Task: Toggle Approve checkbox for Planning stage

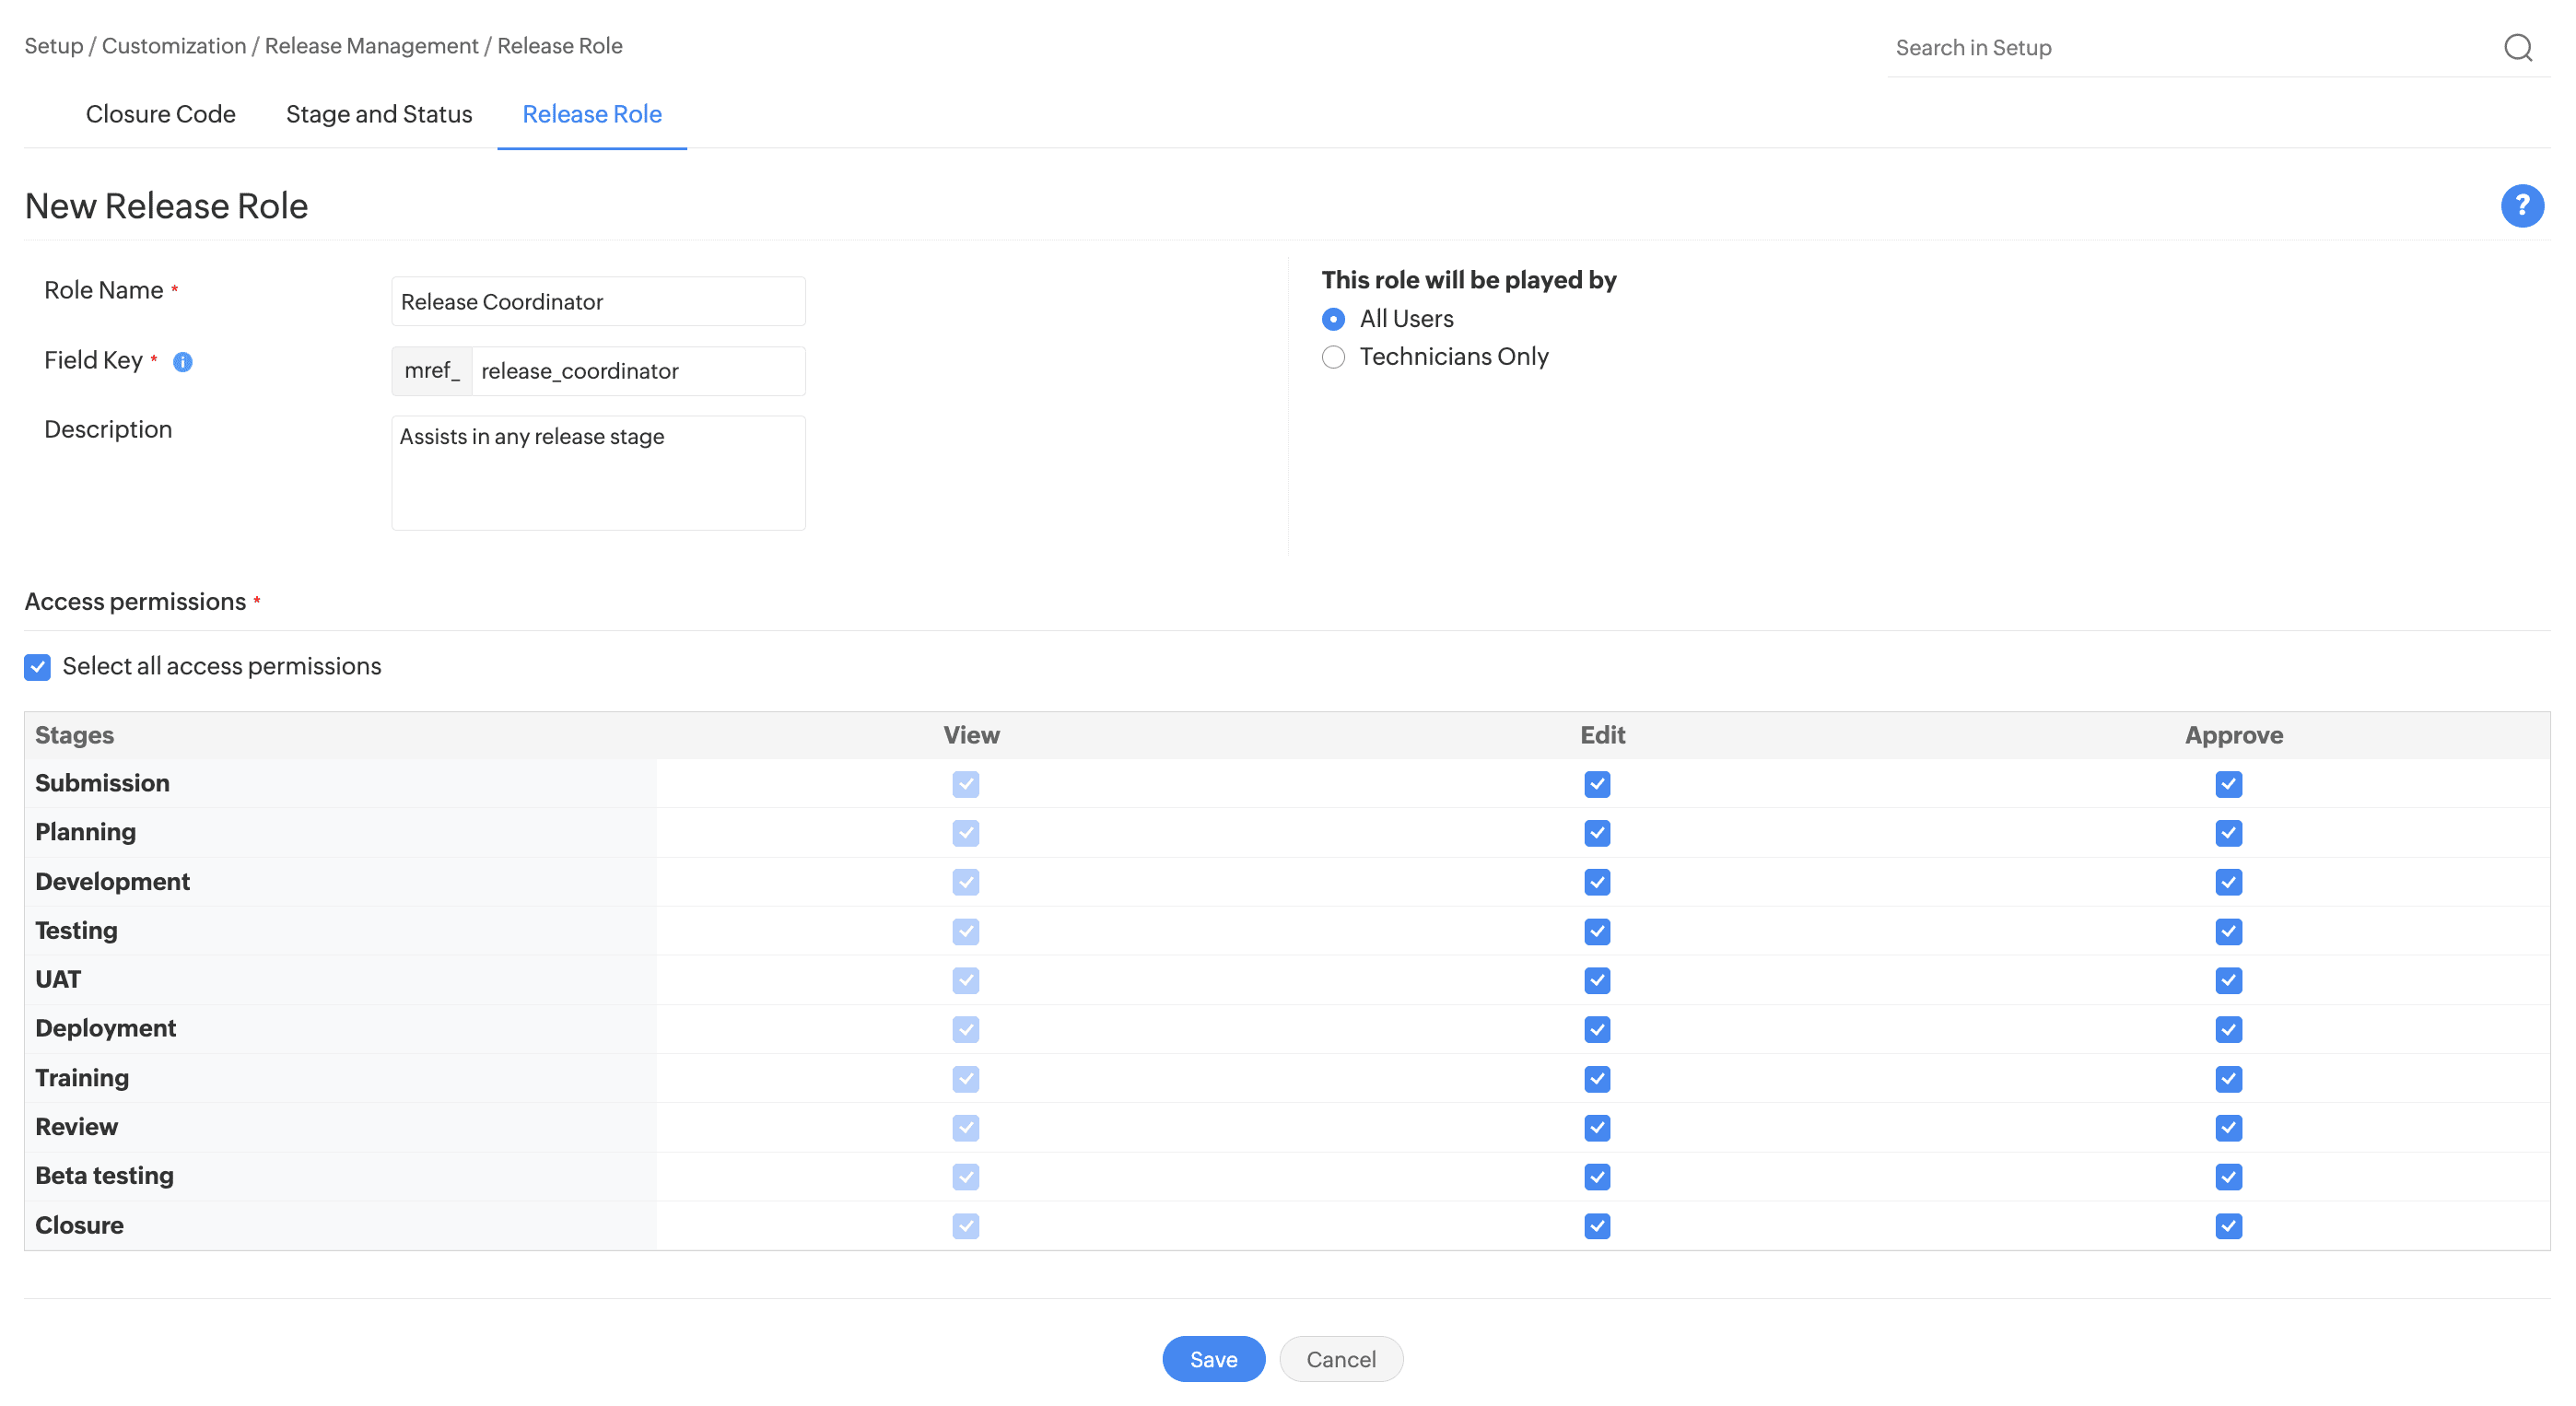Action: click(x=2227, y=833)
